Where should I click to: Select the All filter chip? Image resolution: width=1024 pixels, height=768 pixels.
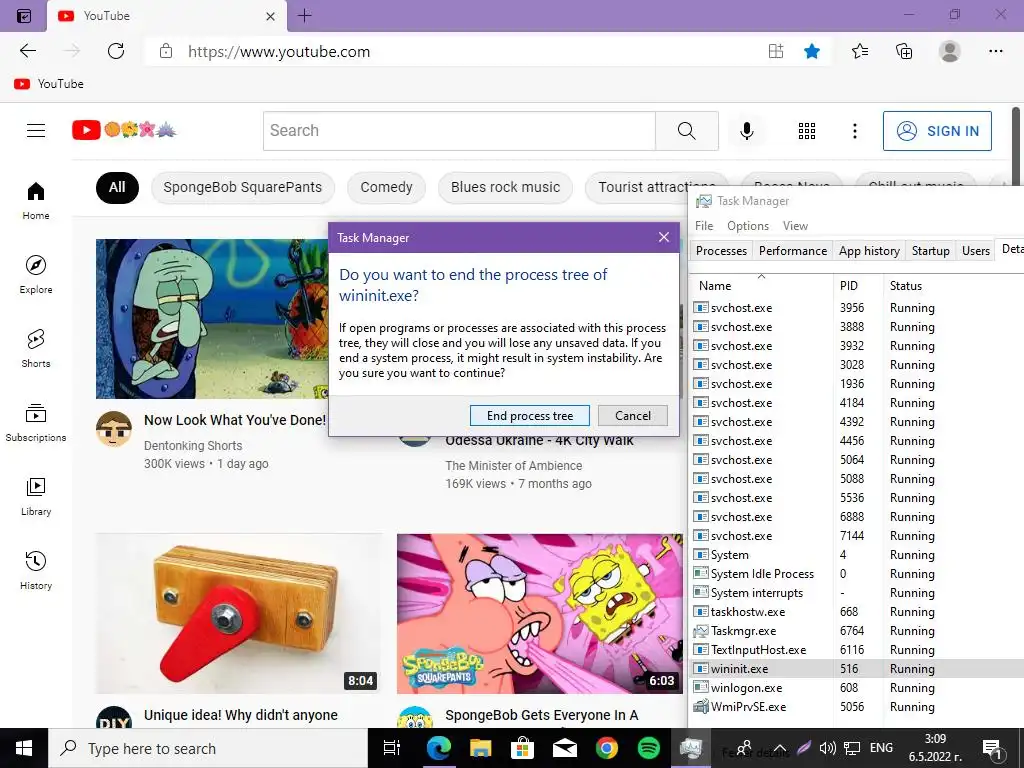(117, 187)
